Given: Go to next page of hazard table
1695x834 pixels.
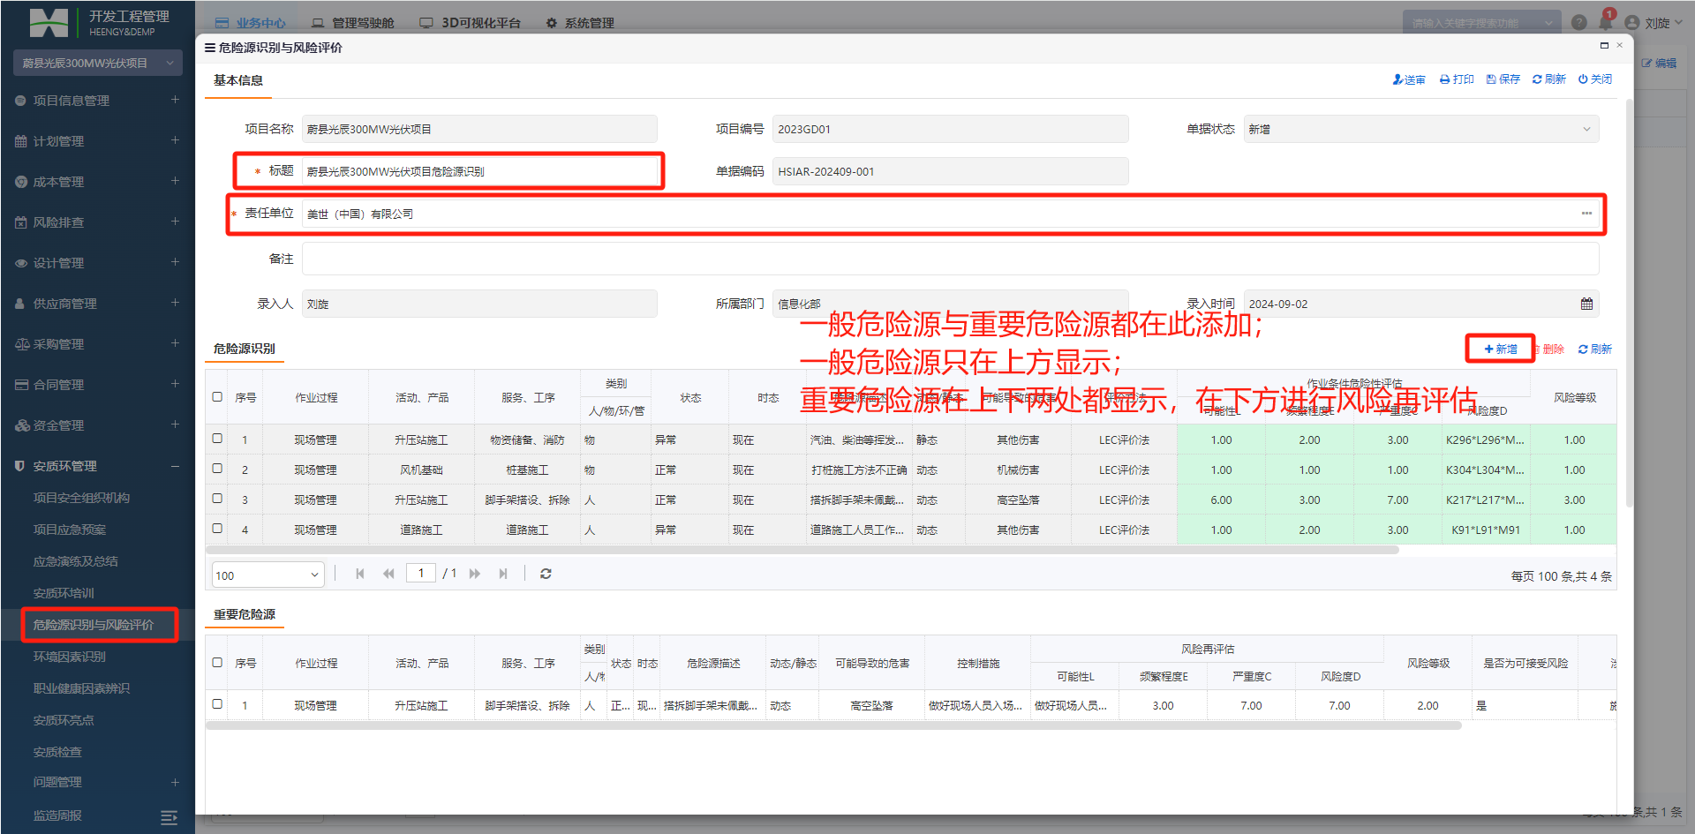Looking at the screenshot, I should pyautogui.click(x=475, y=574).
